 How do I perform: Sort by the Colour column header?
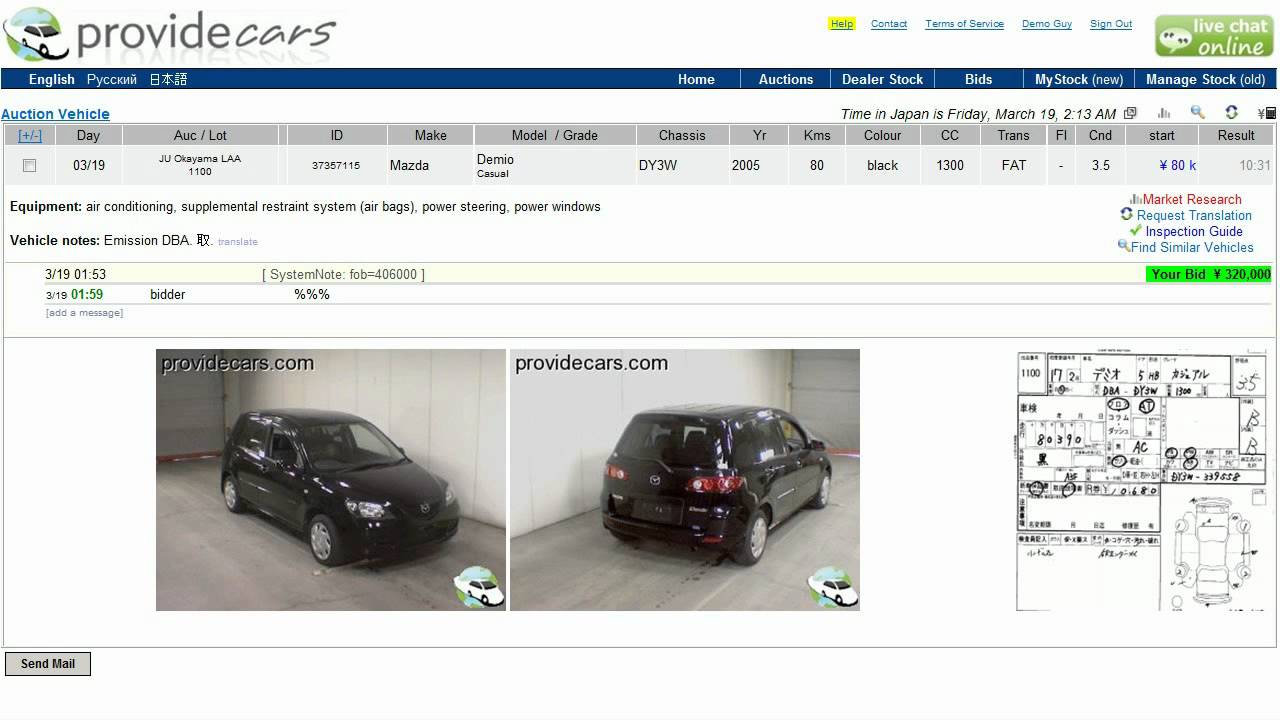(883, 135)
